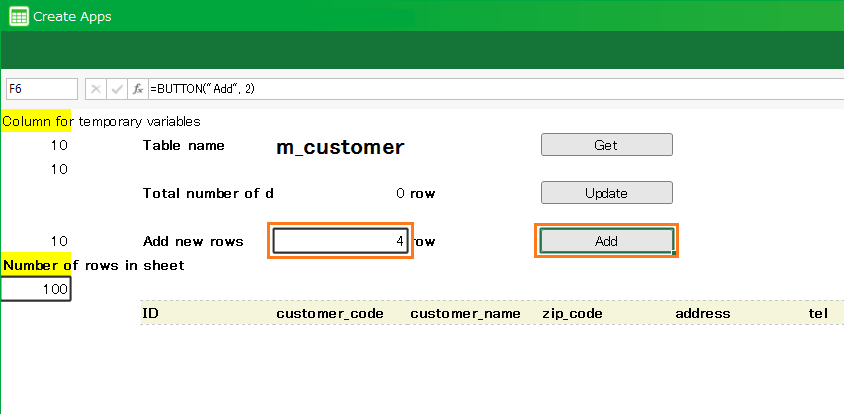The width and height of the screenshot is (844, 414).
Task: Select the ID column header
Action: coord(151,314)
